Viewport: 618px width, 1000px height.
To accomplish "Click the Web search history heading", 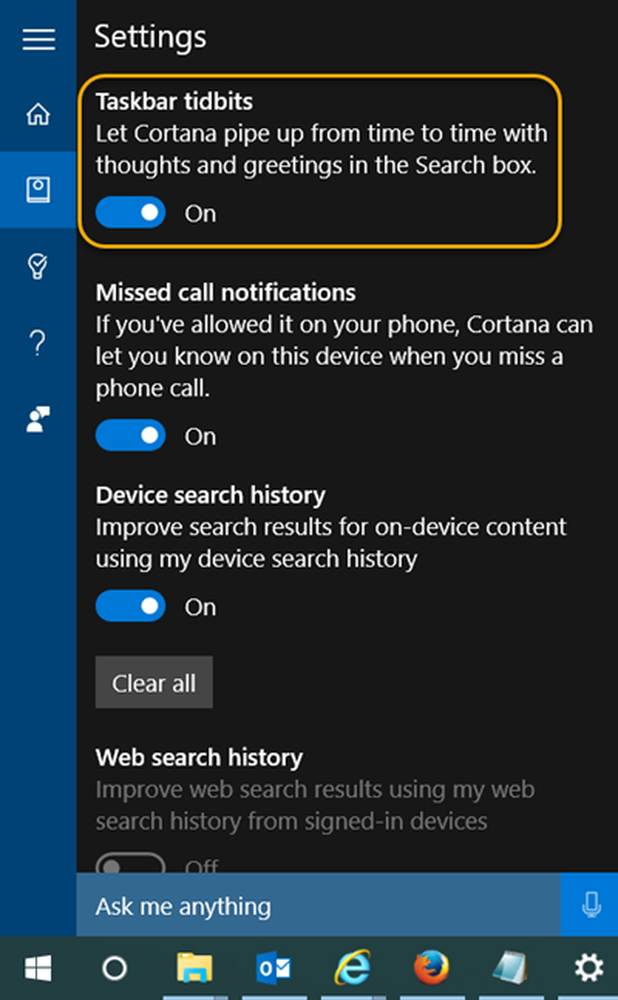I will [199, 758].
